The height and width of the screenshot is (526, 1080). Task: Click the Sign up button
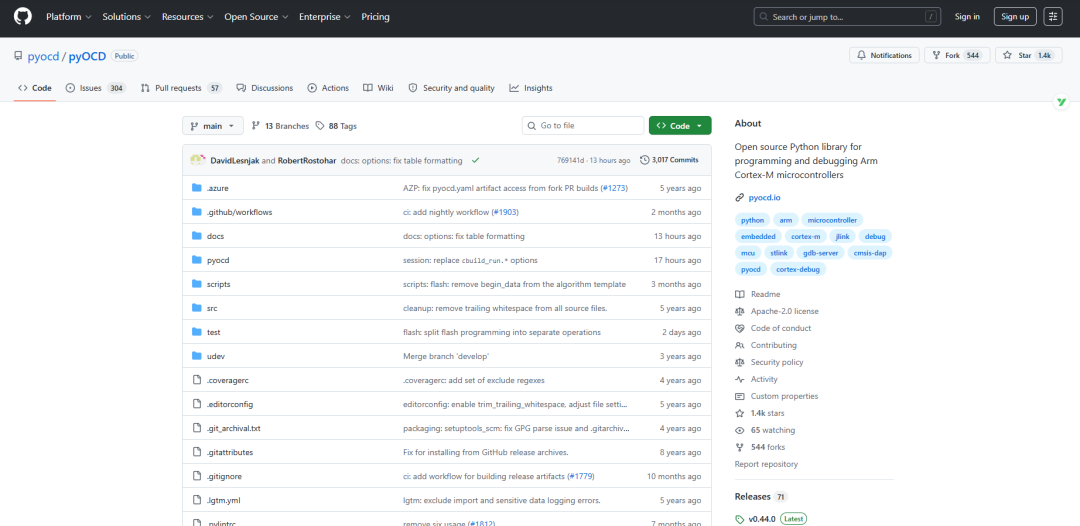coord(1015,17)
